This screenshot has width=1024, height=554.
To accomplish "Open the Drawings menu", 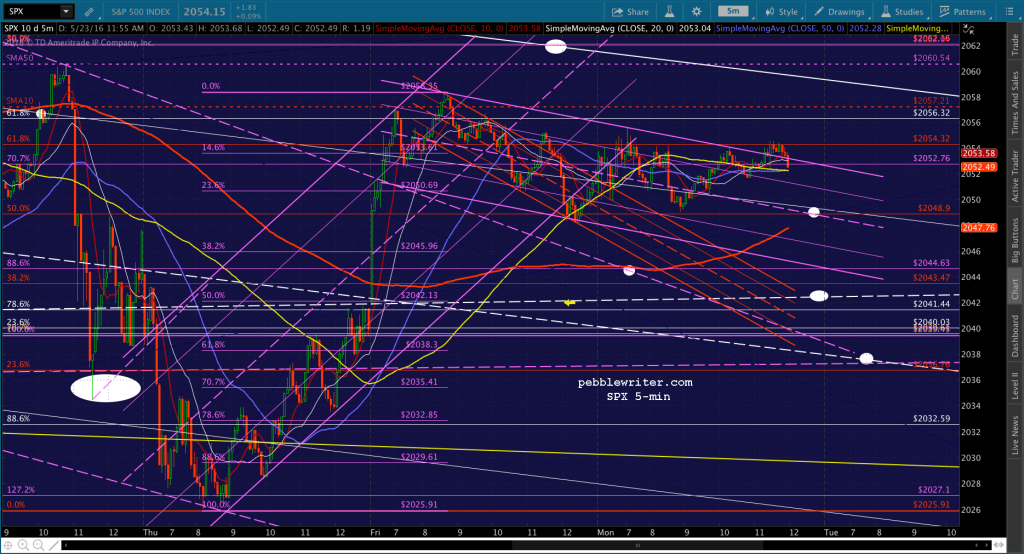I will tap(839, 12).
